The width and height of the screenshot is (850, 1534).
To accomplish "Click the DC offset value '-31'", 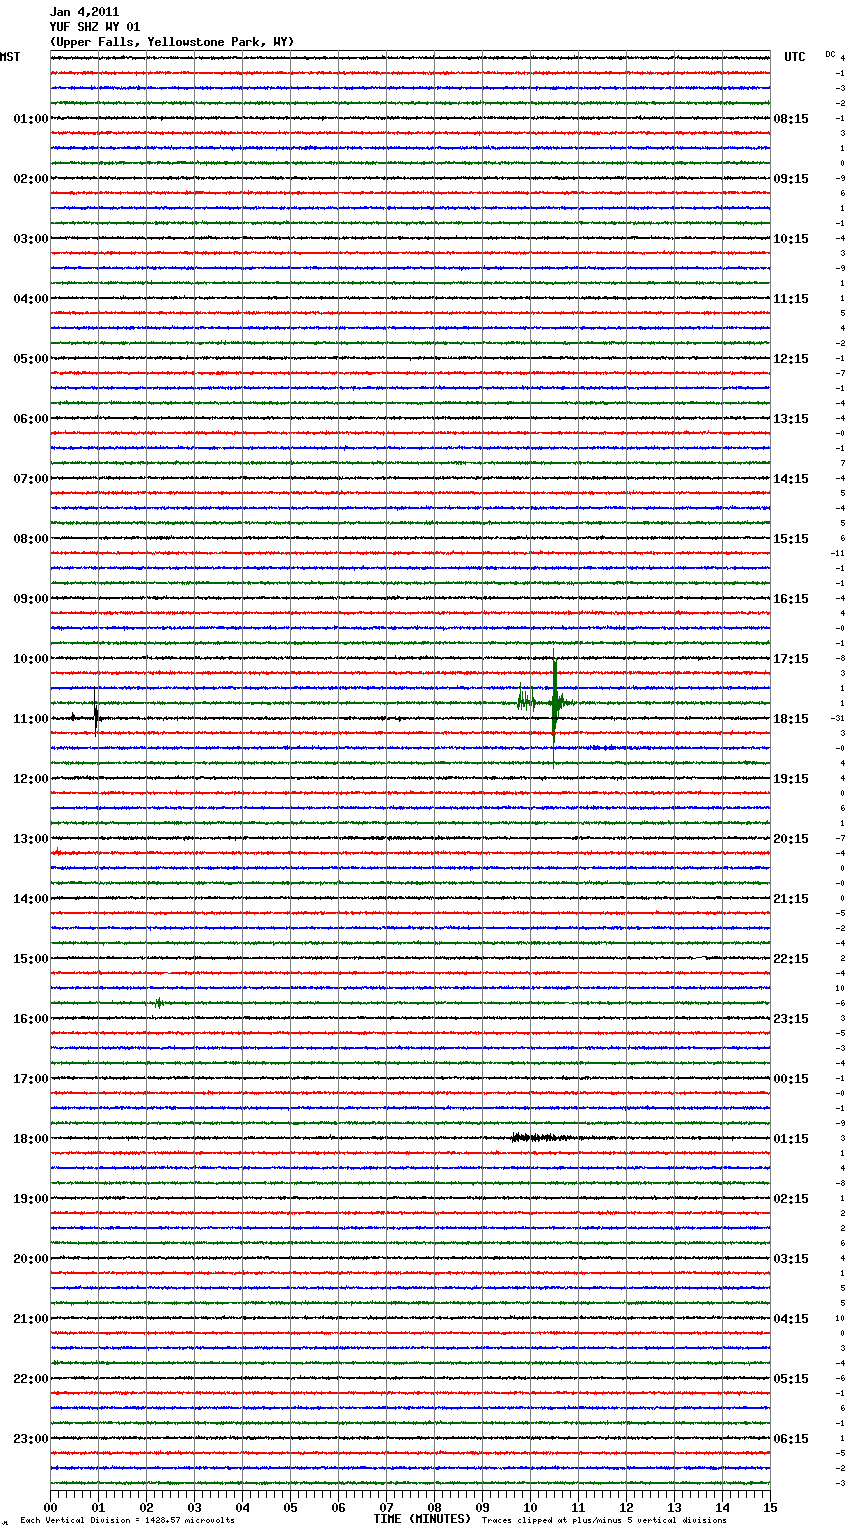I will (837, 719).
